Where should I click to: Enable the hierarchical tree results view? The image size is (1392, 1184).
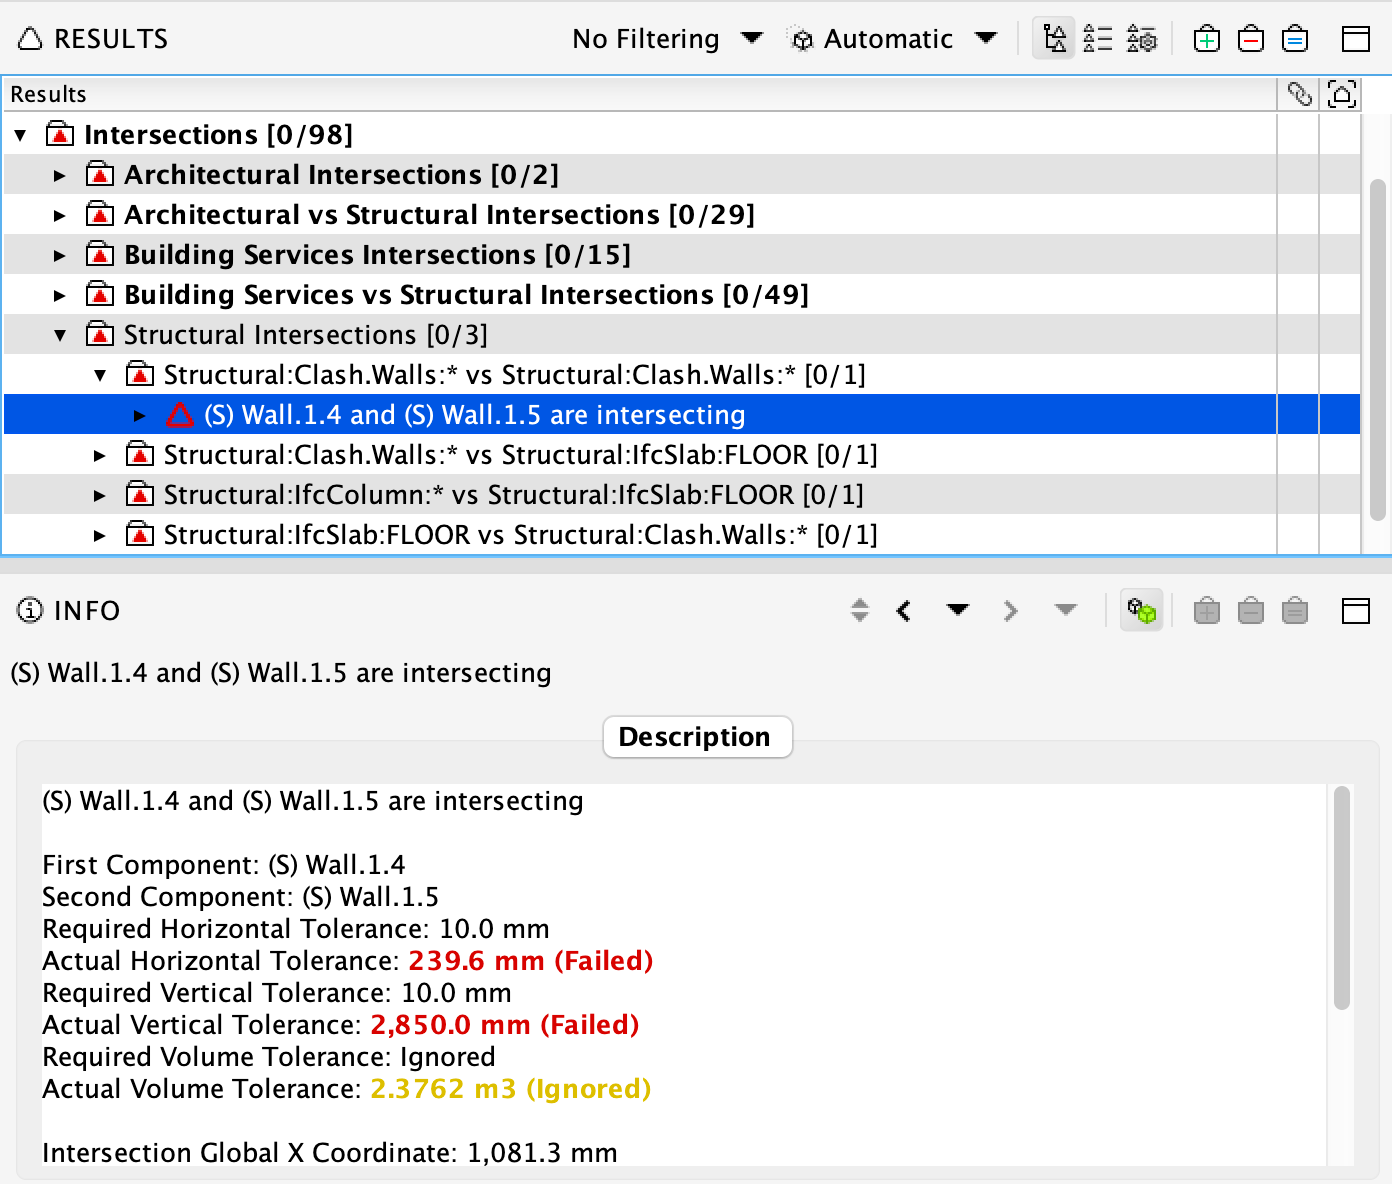[1054, 39]
